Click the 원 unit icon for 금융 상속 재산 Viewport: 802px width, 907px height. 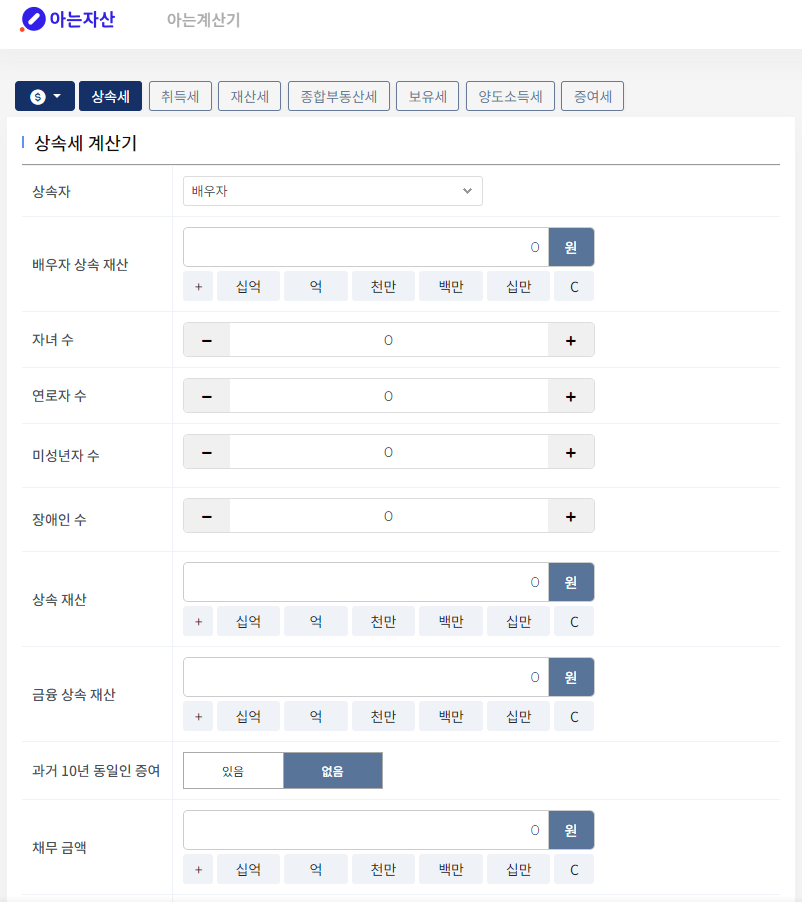tap(571, 677)
